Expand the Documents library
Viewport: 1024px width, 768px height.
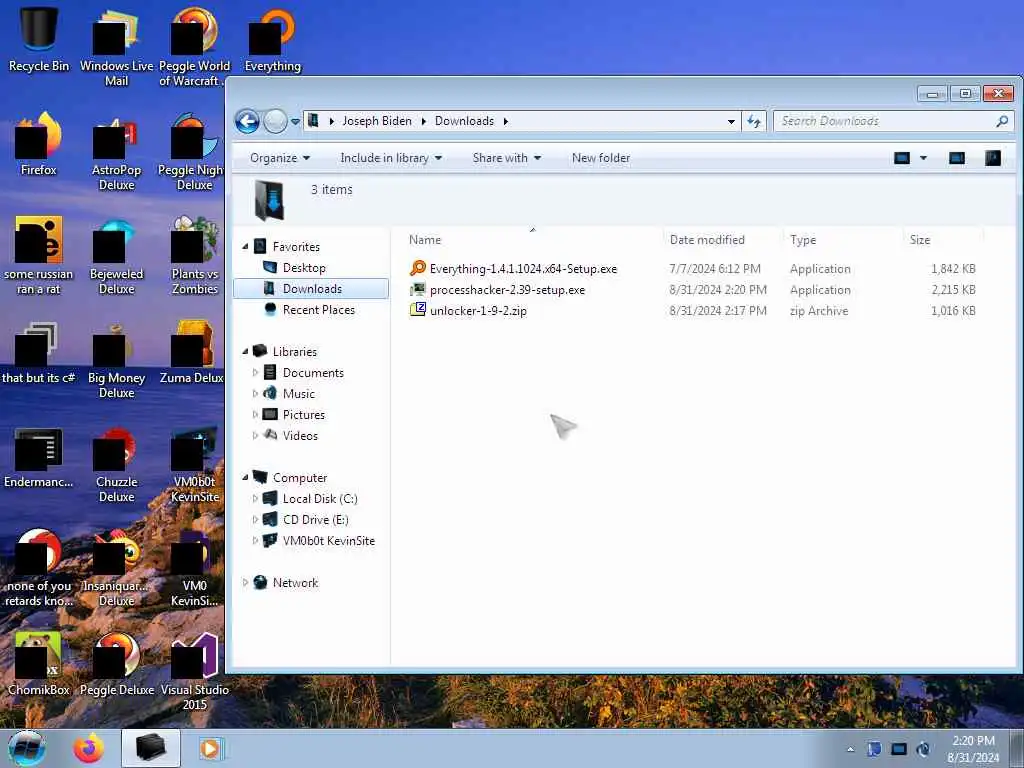pos(255,373)
